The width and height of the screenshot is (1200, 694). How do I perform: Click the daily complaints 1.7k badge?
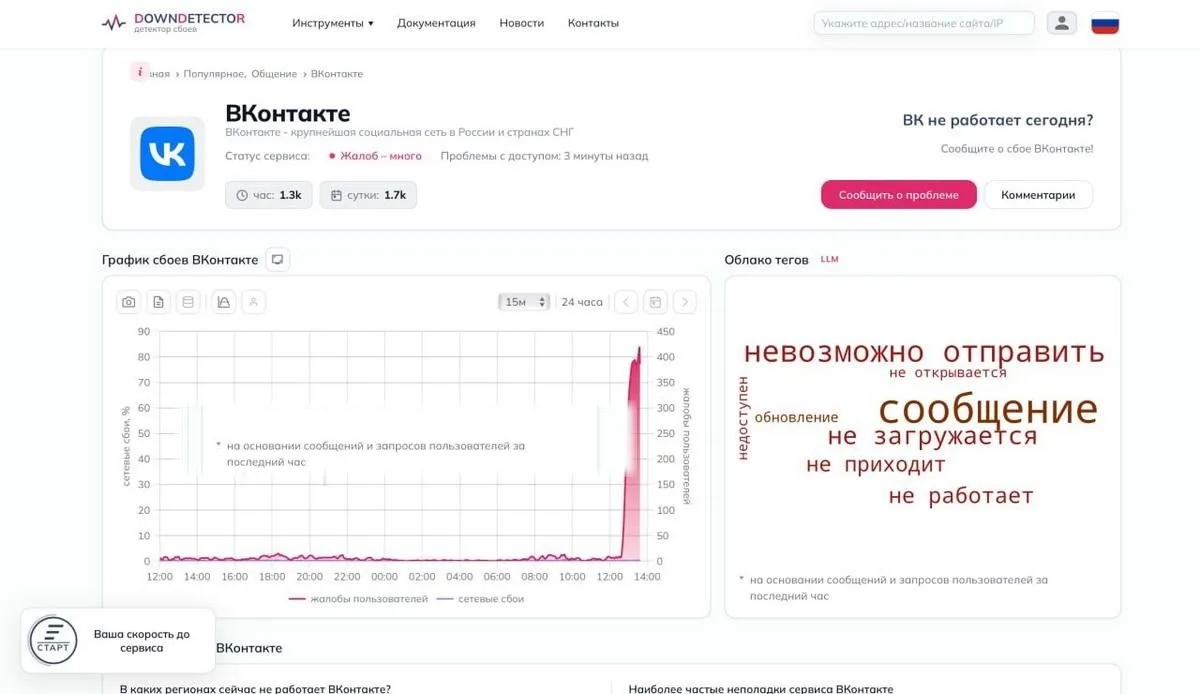point(368,195)
